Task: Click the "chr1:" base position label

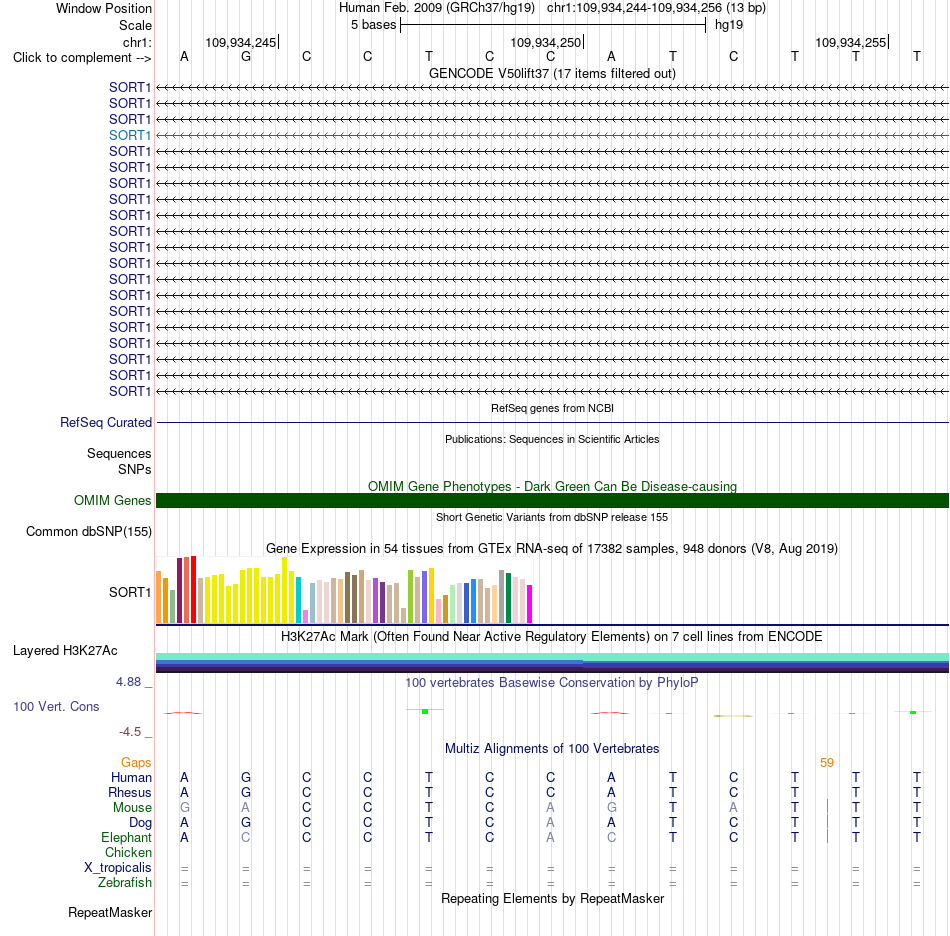Action: [x=137, y=42]
